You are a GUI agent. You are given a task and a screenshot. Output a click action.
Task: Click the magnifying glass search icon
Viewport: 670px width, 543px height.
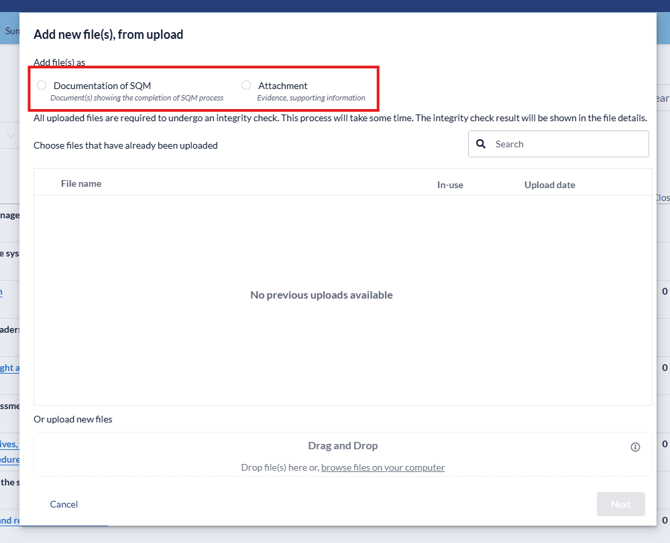481,144
